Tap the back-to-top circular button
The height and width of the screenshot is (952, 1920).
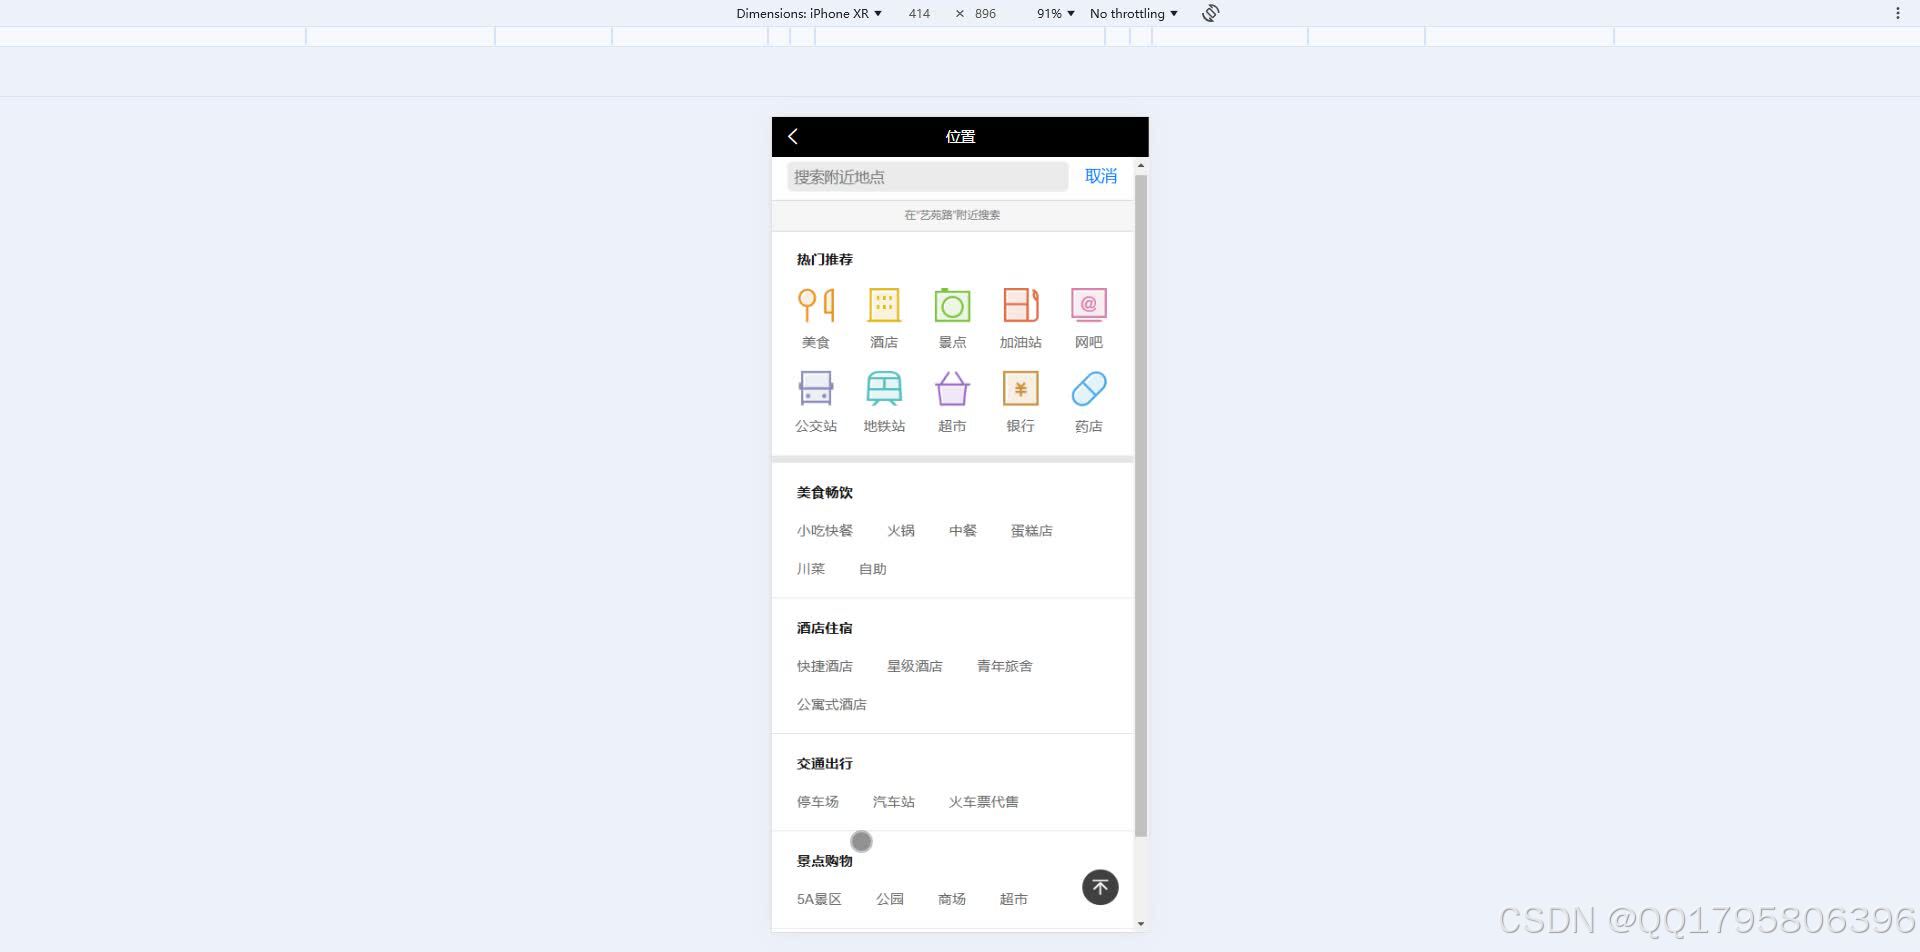point(1100,887)
